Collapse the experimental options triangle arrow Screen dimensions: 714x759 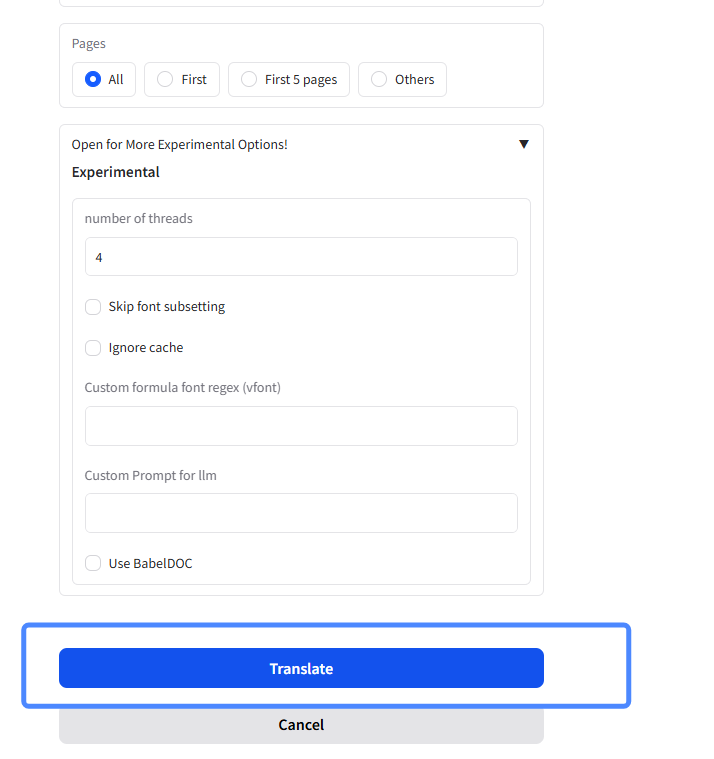pos(523,144)
